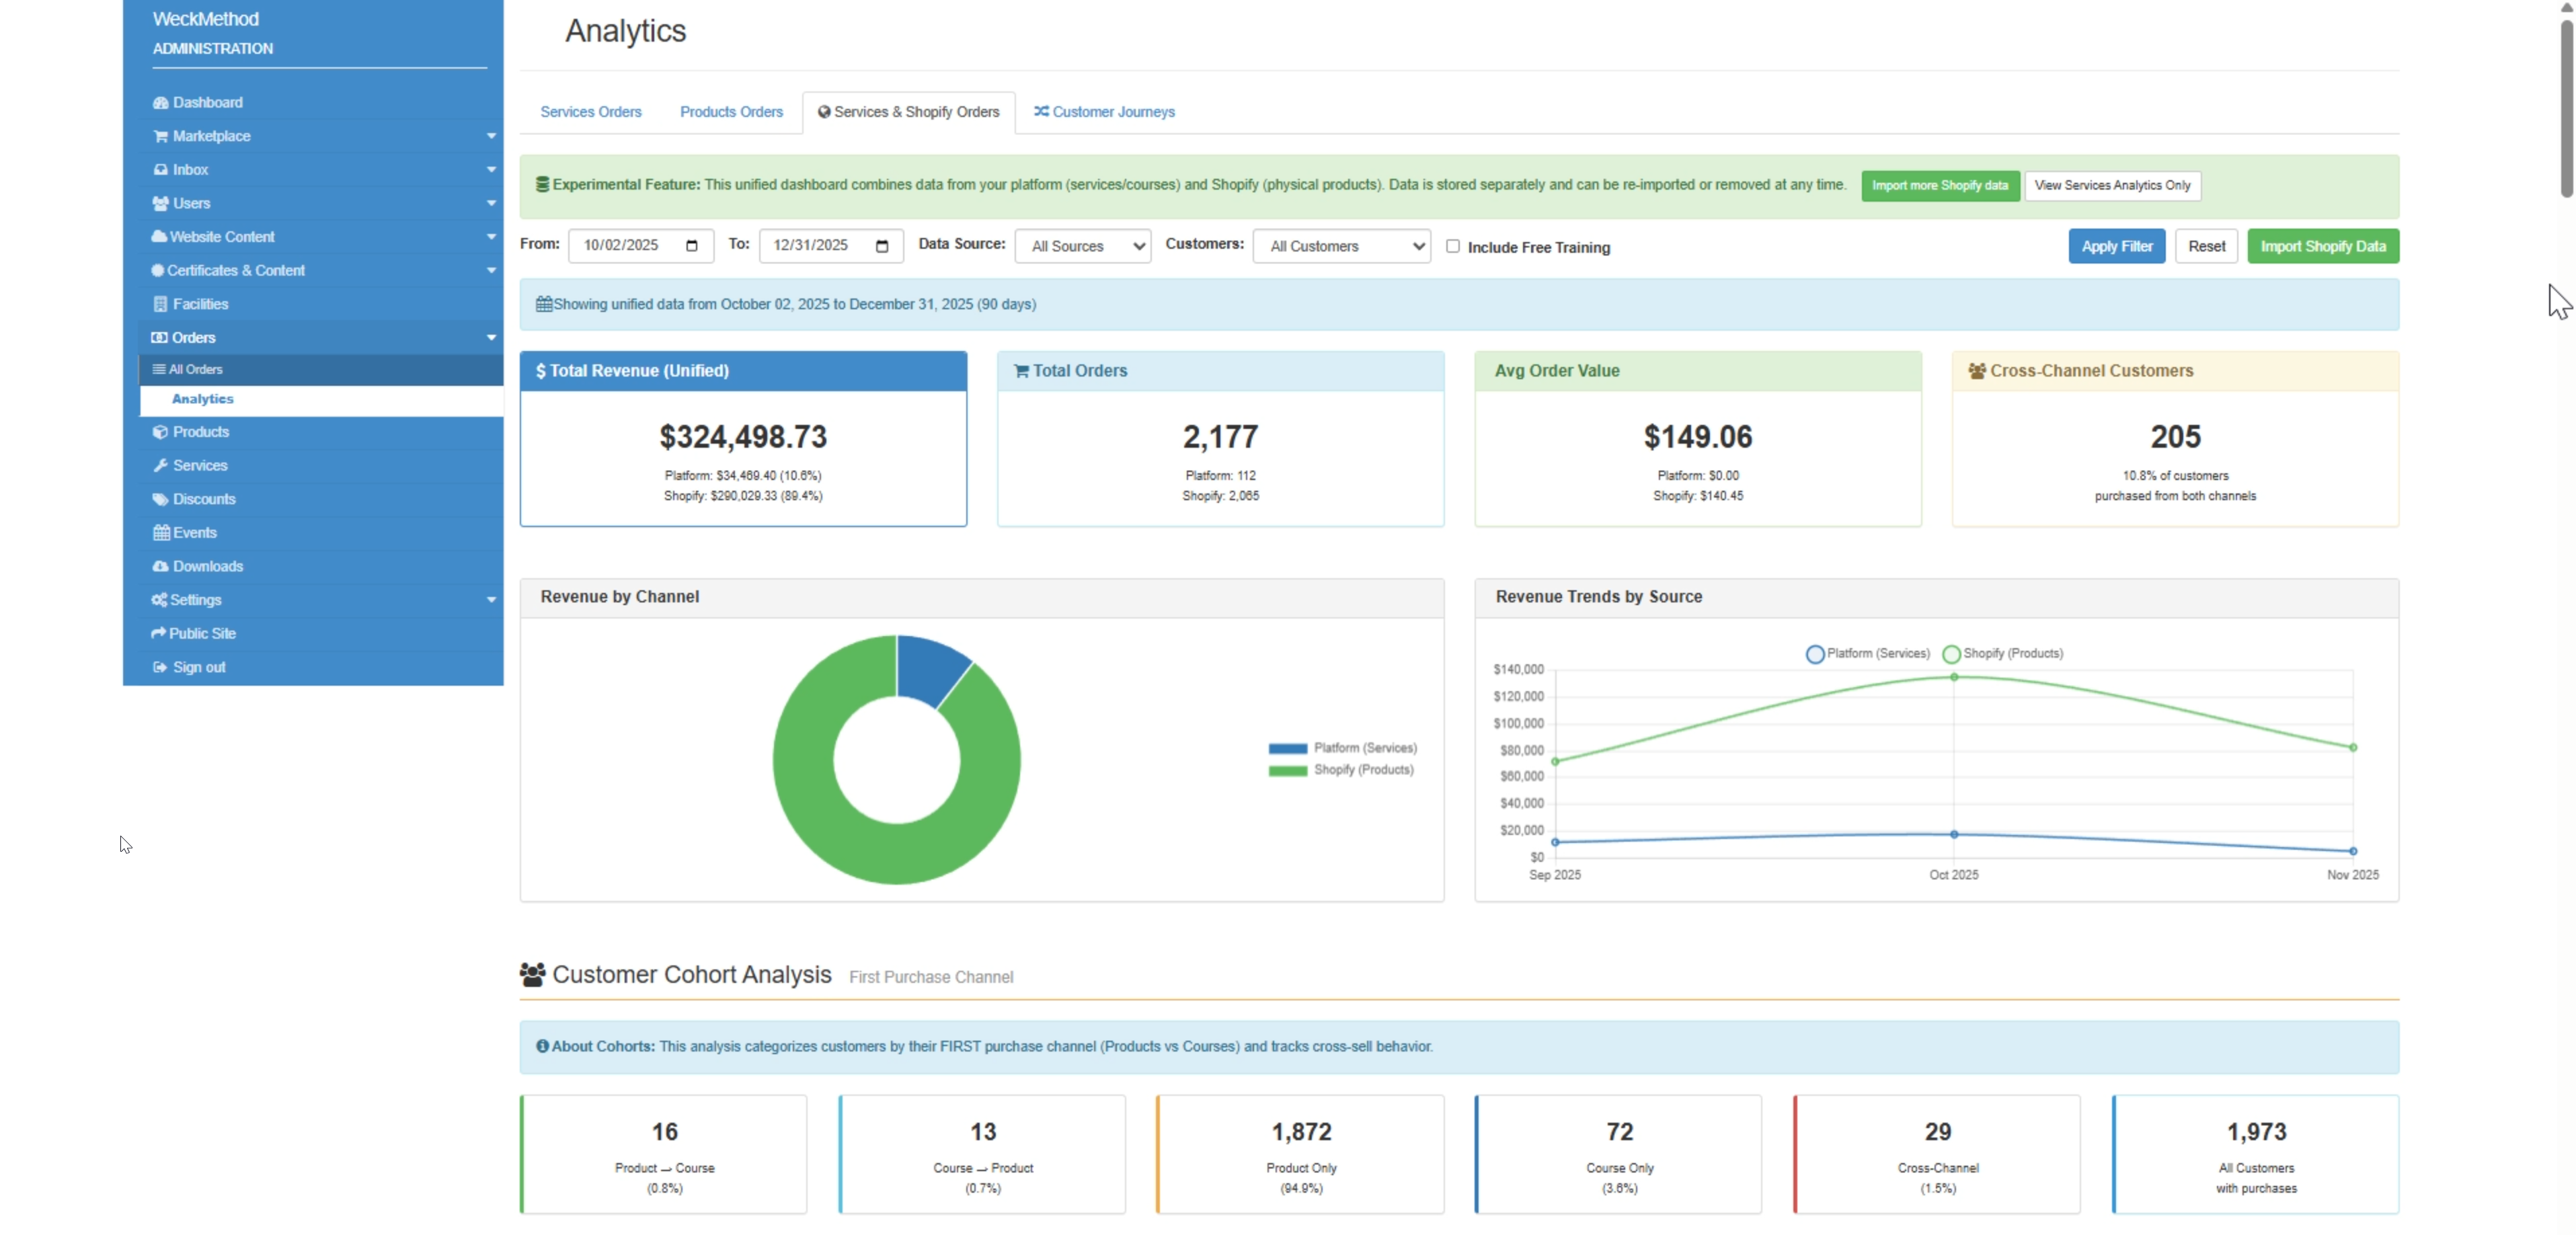
Task: Open the From date calendar picker icon
Action: click(x=692, y=246)
